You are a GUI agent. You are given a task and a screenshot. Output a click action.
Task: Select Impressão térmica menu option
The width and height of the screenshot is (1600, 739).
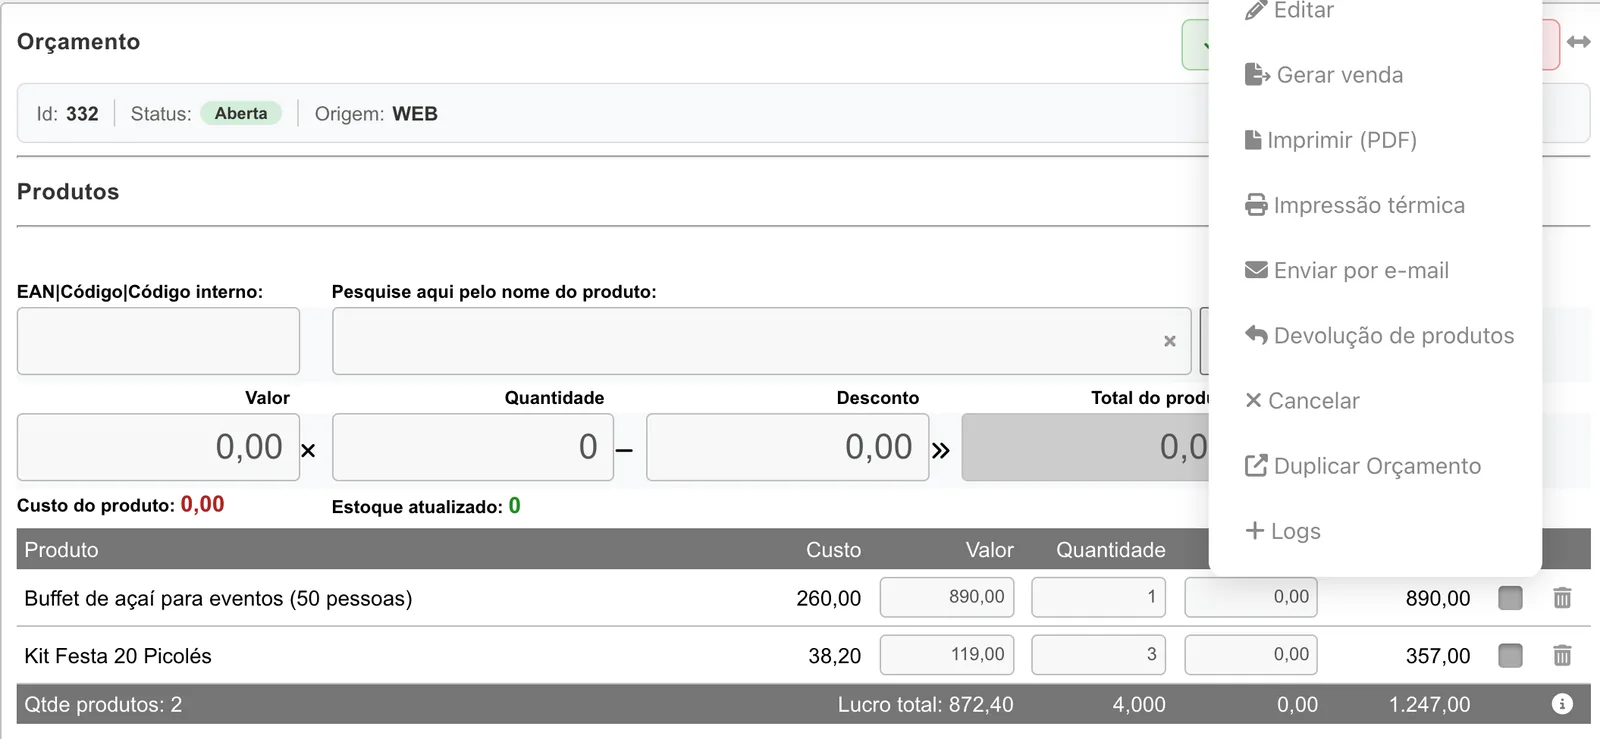click(x=1354, y=205)
